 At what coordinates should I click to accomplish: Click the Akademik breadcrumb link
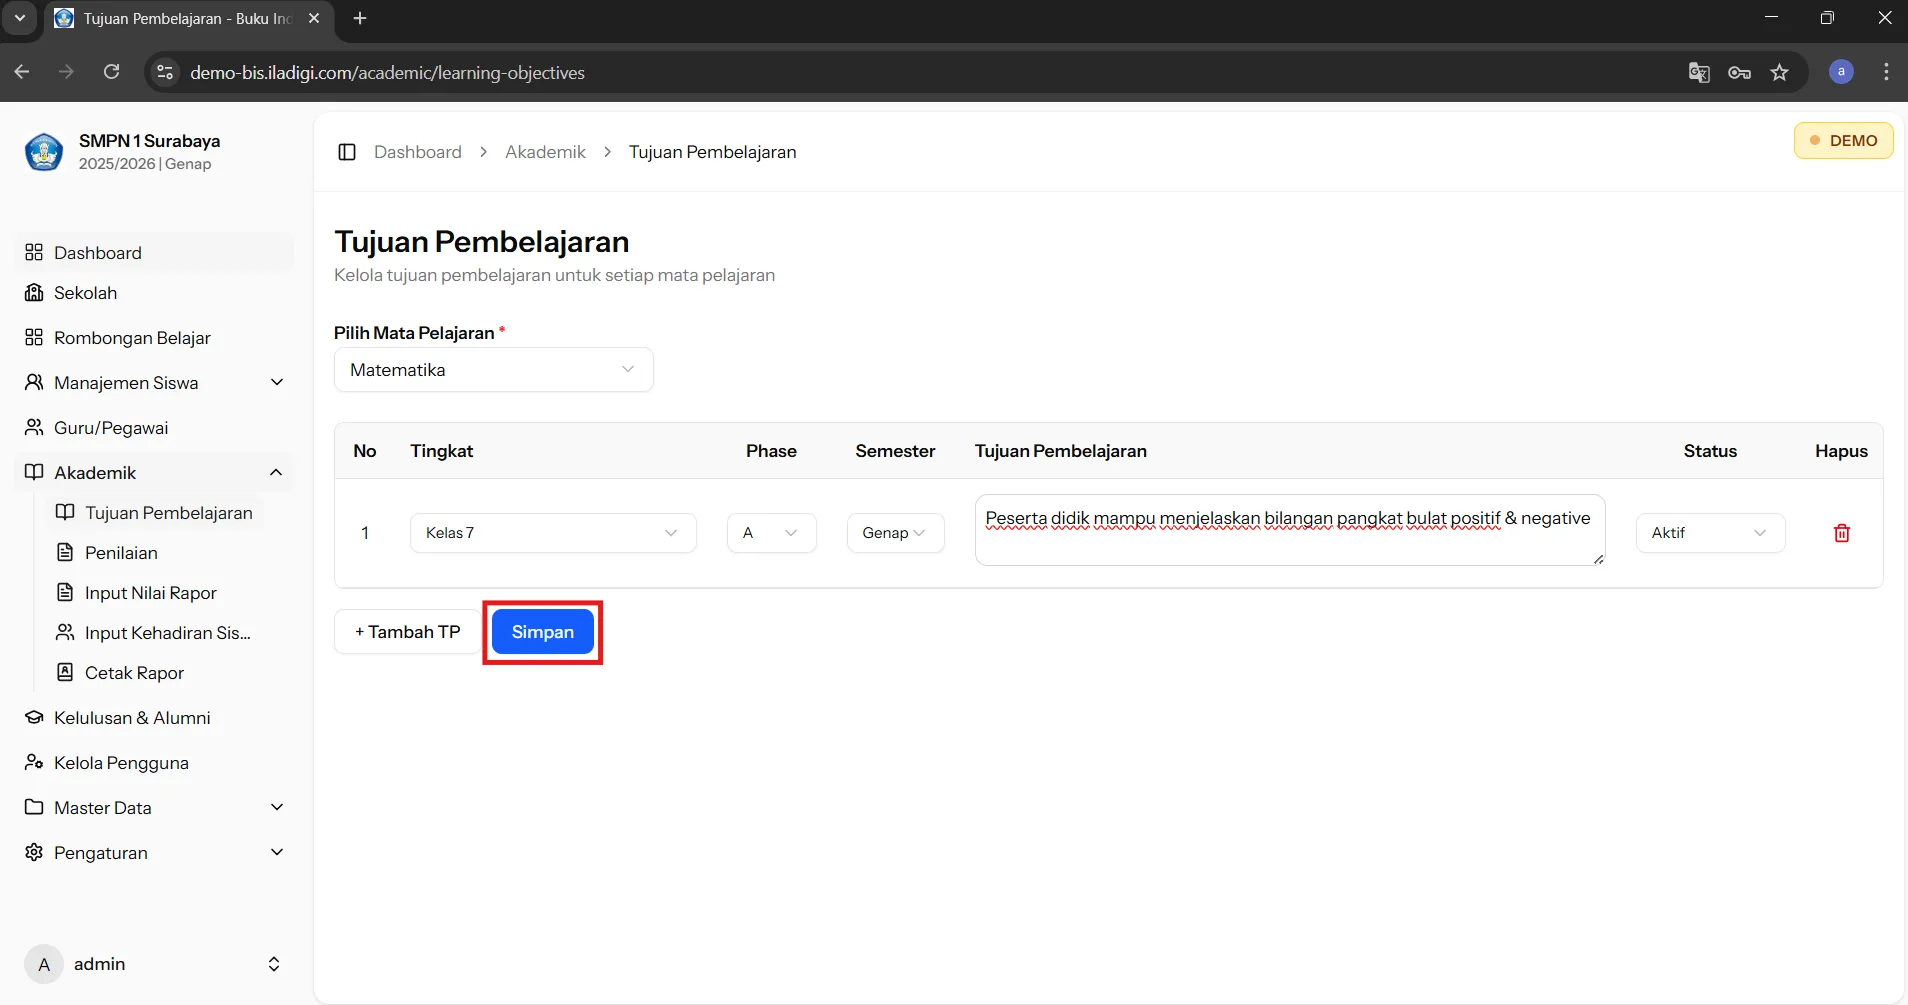pos(545,152)
